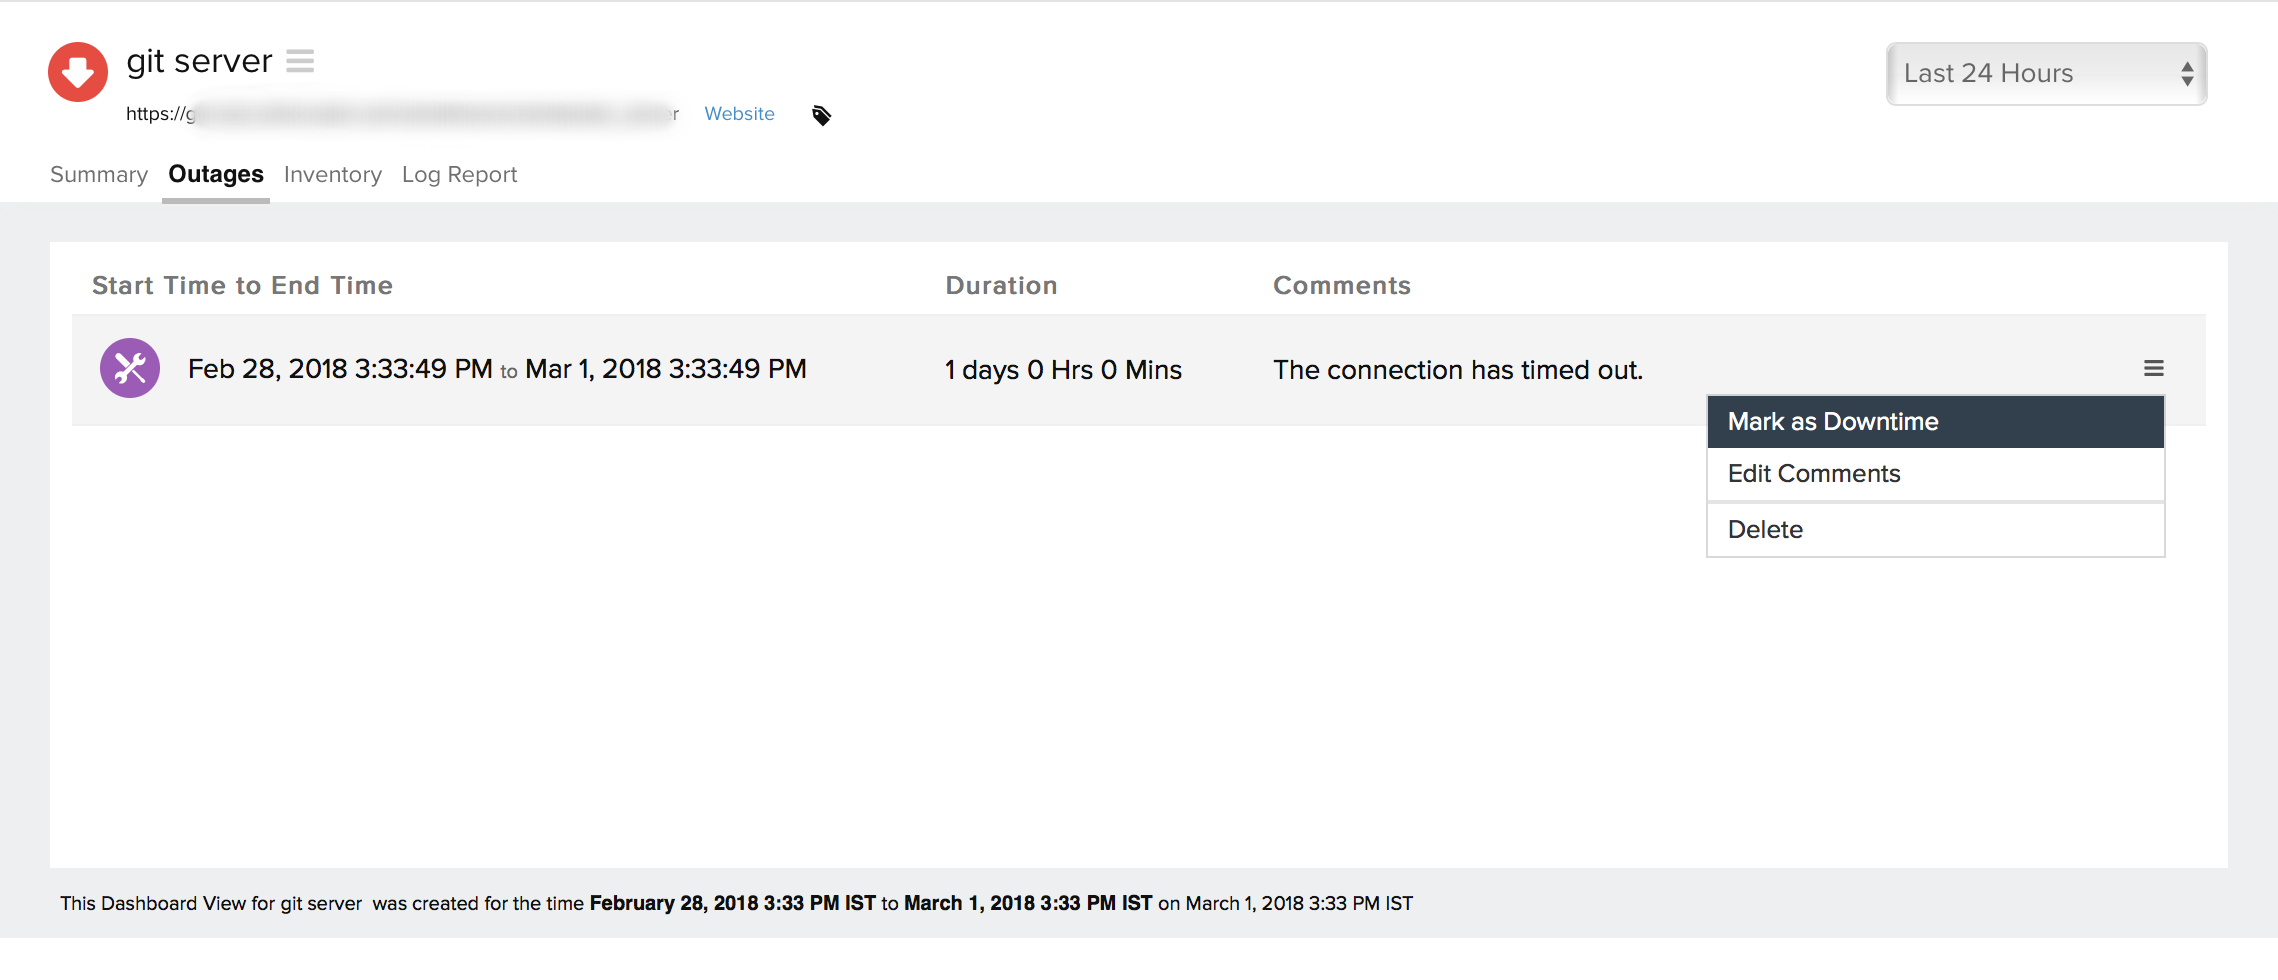Viewport: 2278px width, 980px height.
Task: Switch to the Summary tab
Action: click(98, 174)
